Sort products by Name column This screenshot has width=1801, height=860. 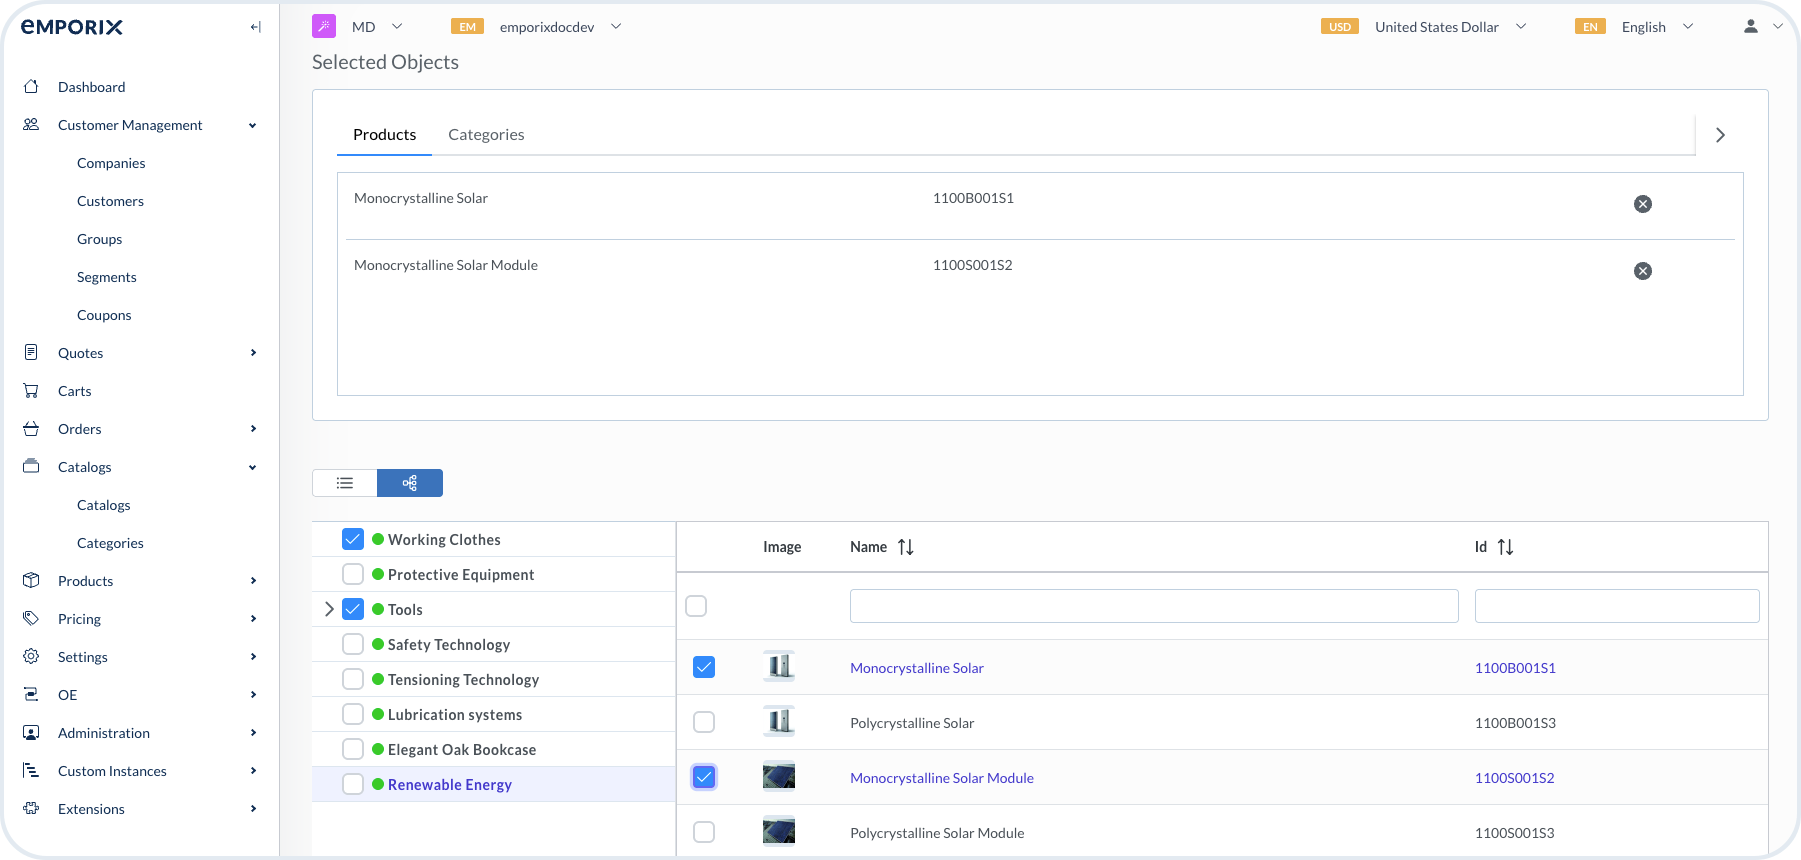(x=905, y=547)
